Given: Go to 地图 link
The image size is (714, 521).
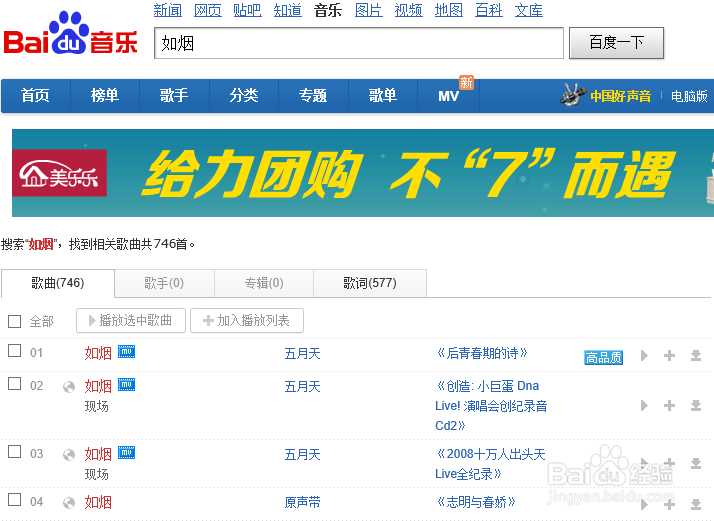Looking at the screenshot, I should coord(449,10).
